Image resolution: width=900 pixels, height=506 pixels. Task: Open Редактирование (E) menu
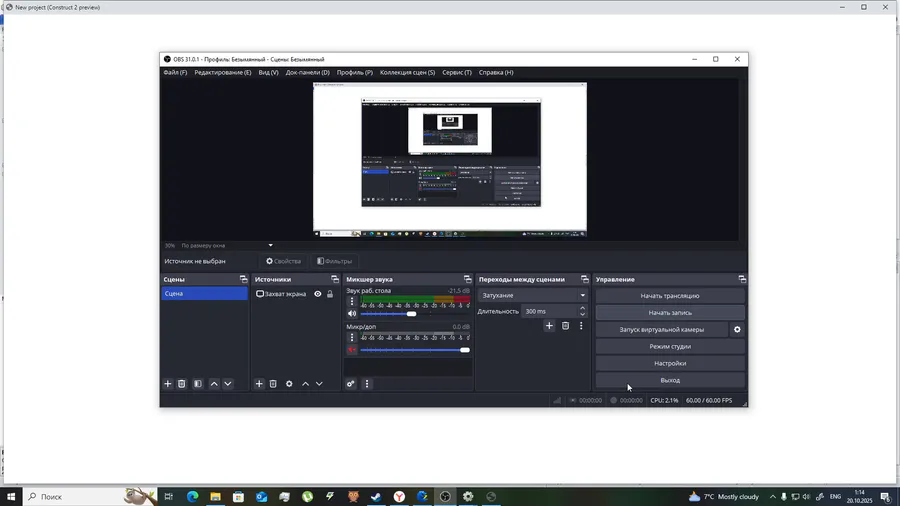tap(223, 72)
